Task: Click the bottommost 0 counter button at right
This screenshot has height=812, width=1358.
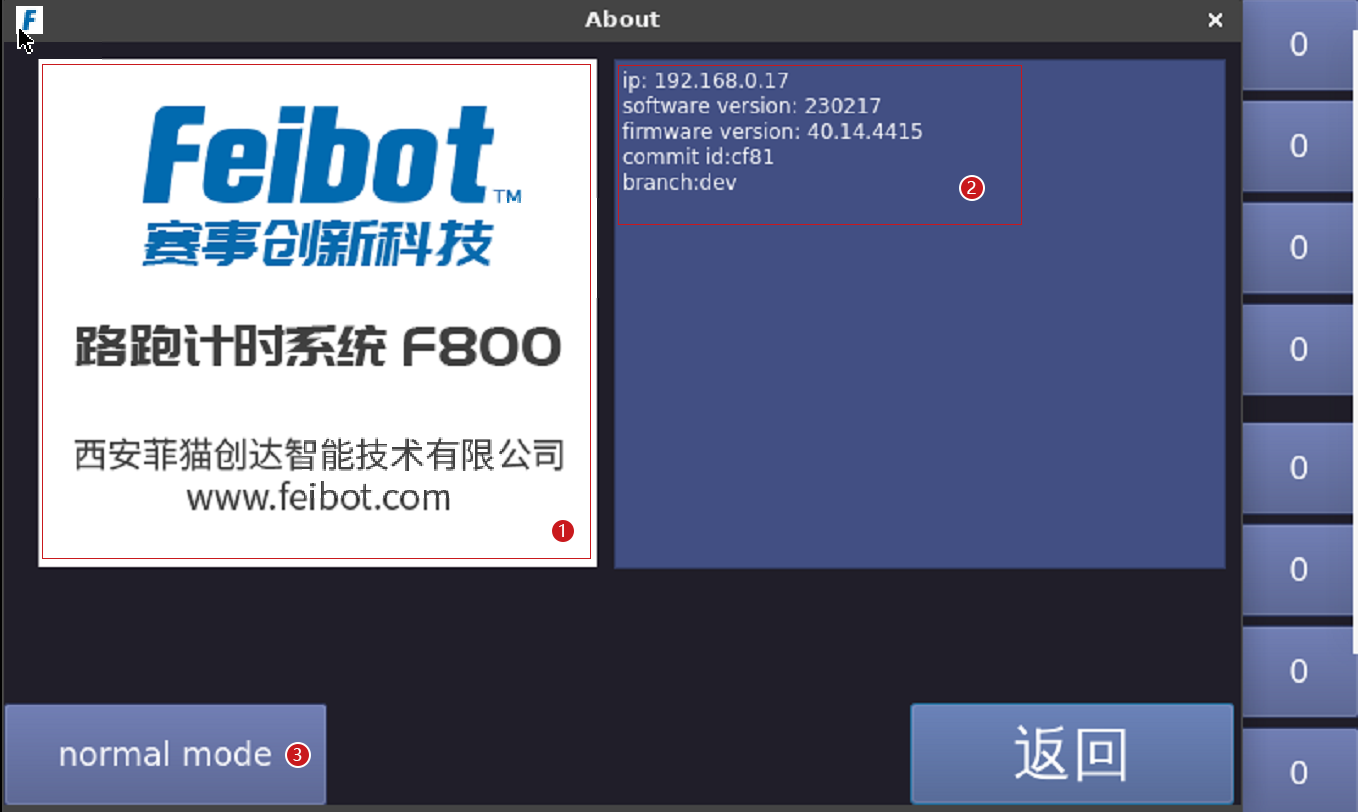Action: point(1299,771)
